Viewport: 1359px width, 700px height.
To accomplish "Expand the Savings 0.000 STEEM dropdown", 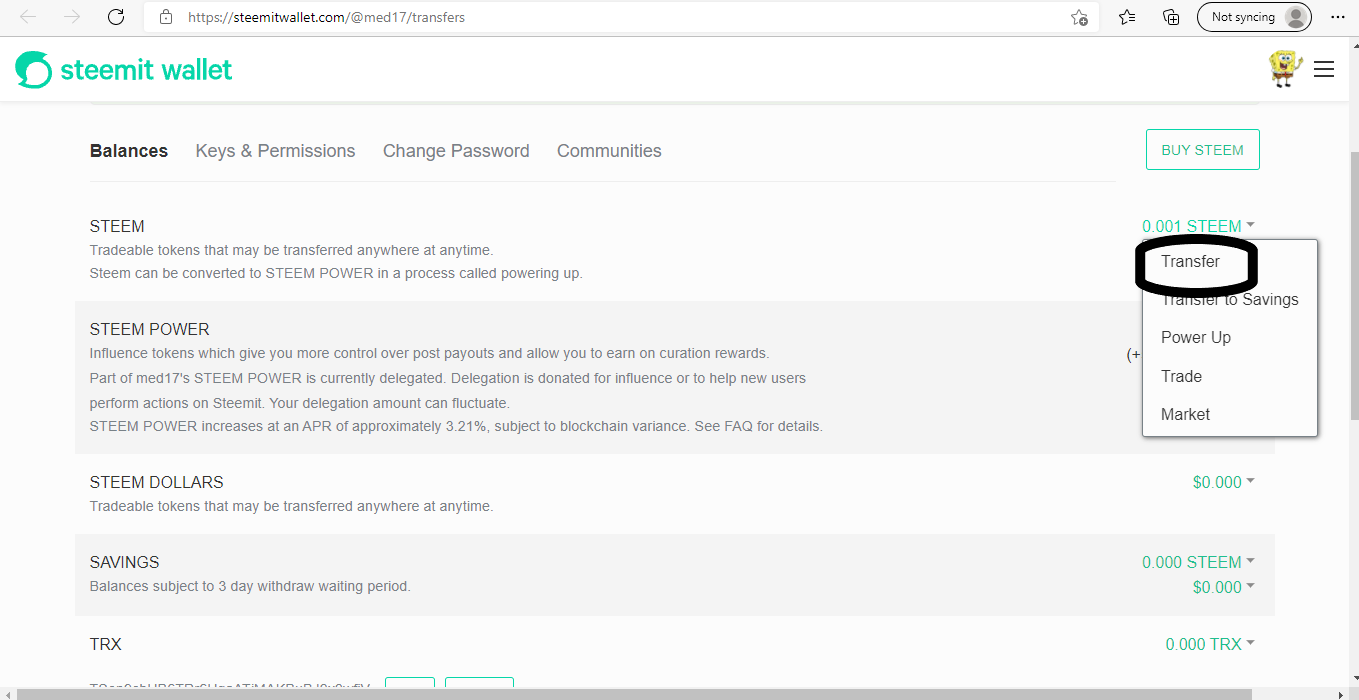I will [x=1198, y=562].
